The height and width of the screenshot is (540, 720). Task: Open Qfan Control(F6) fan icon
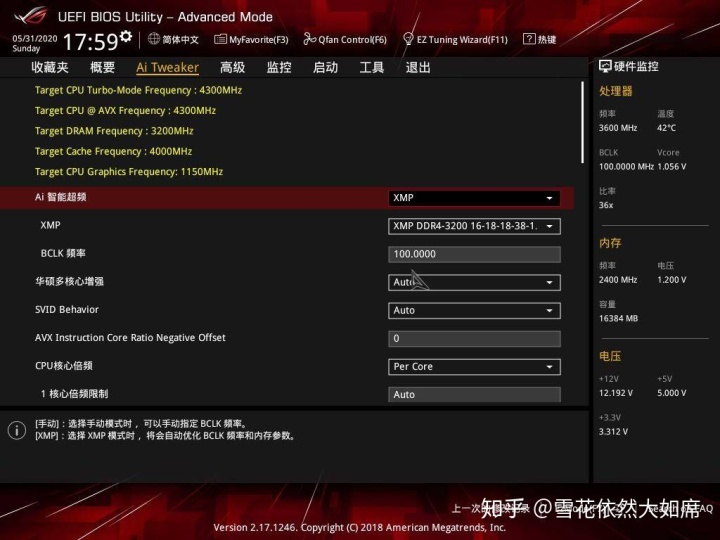pos(309,39)
